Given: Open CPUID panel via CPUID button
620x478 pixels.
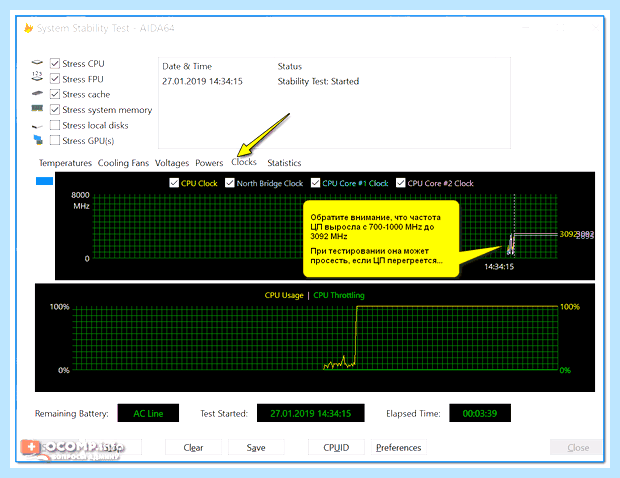Looking at the screenshot, I should click(336, 448).
